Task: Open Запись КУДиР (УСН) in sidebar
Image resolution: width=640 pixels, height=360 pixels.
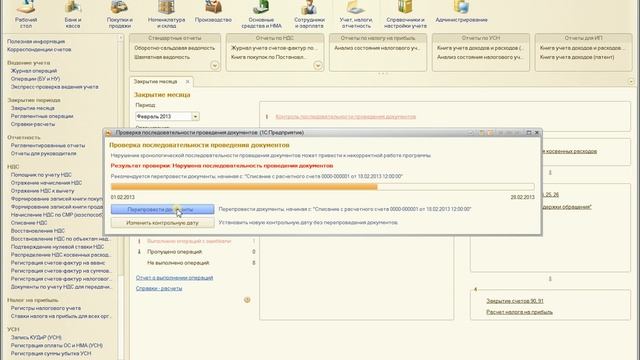Action: (x=36, y=338)
